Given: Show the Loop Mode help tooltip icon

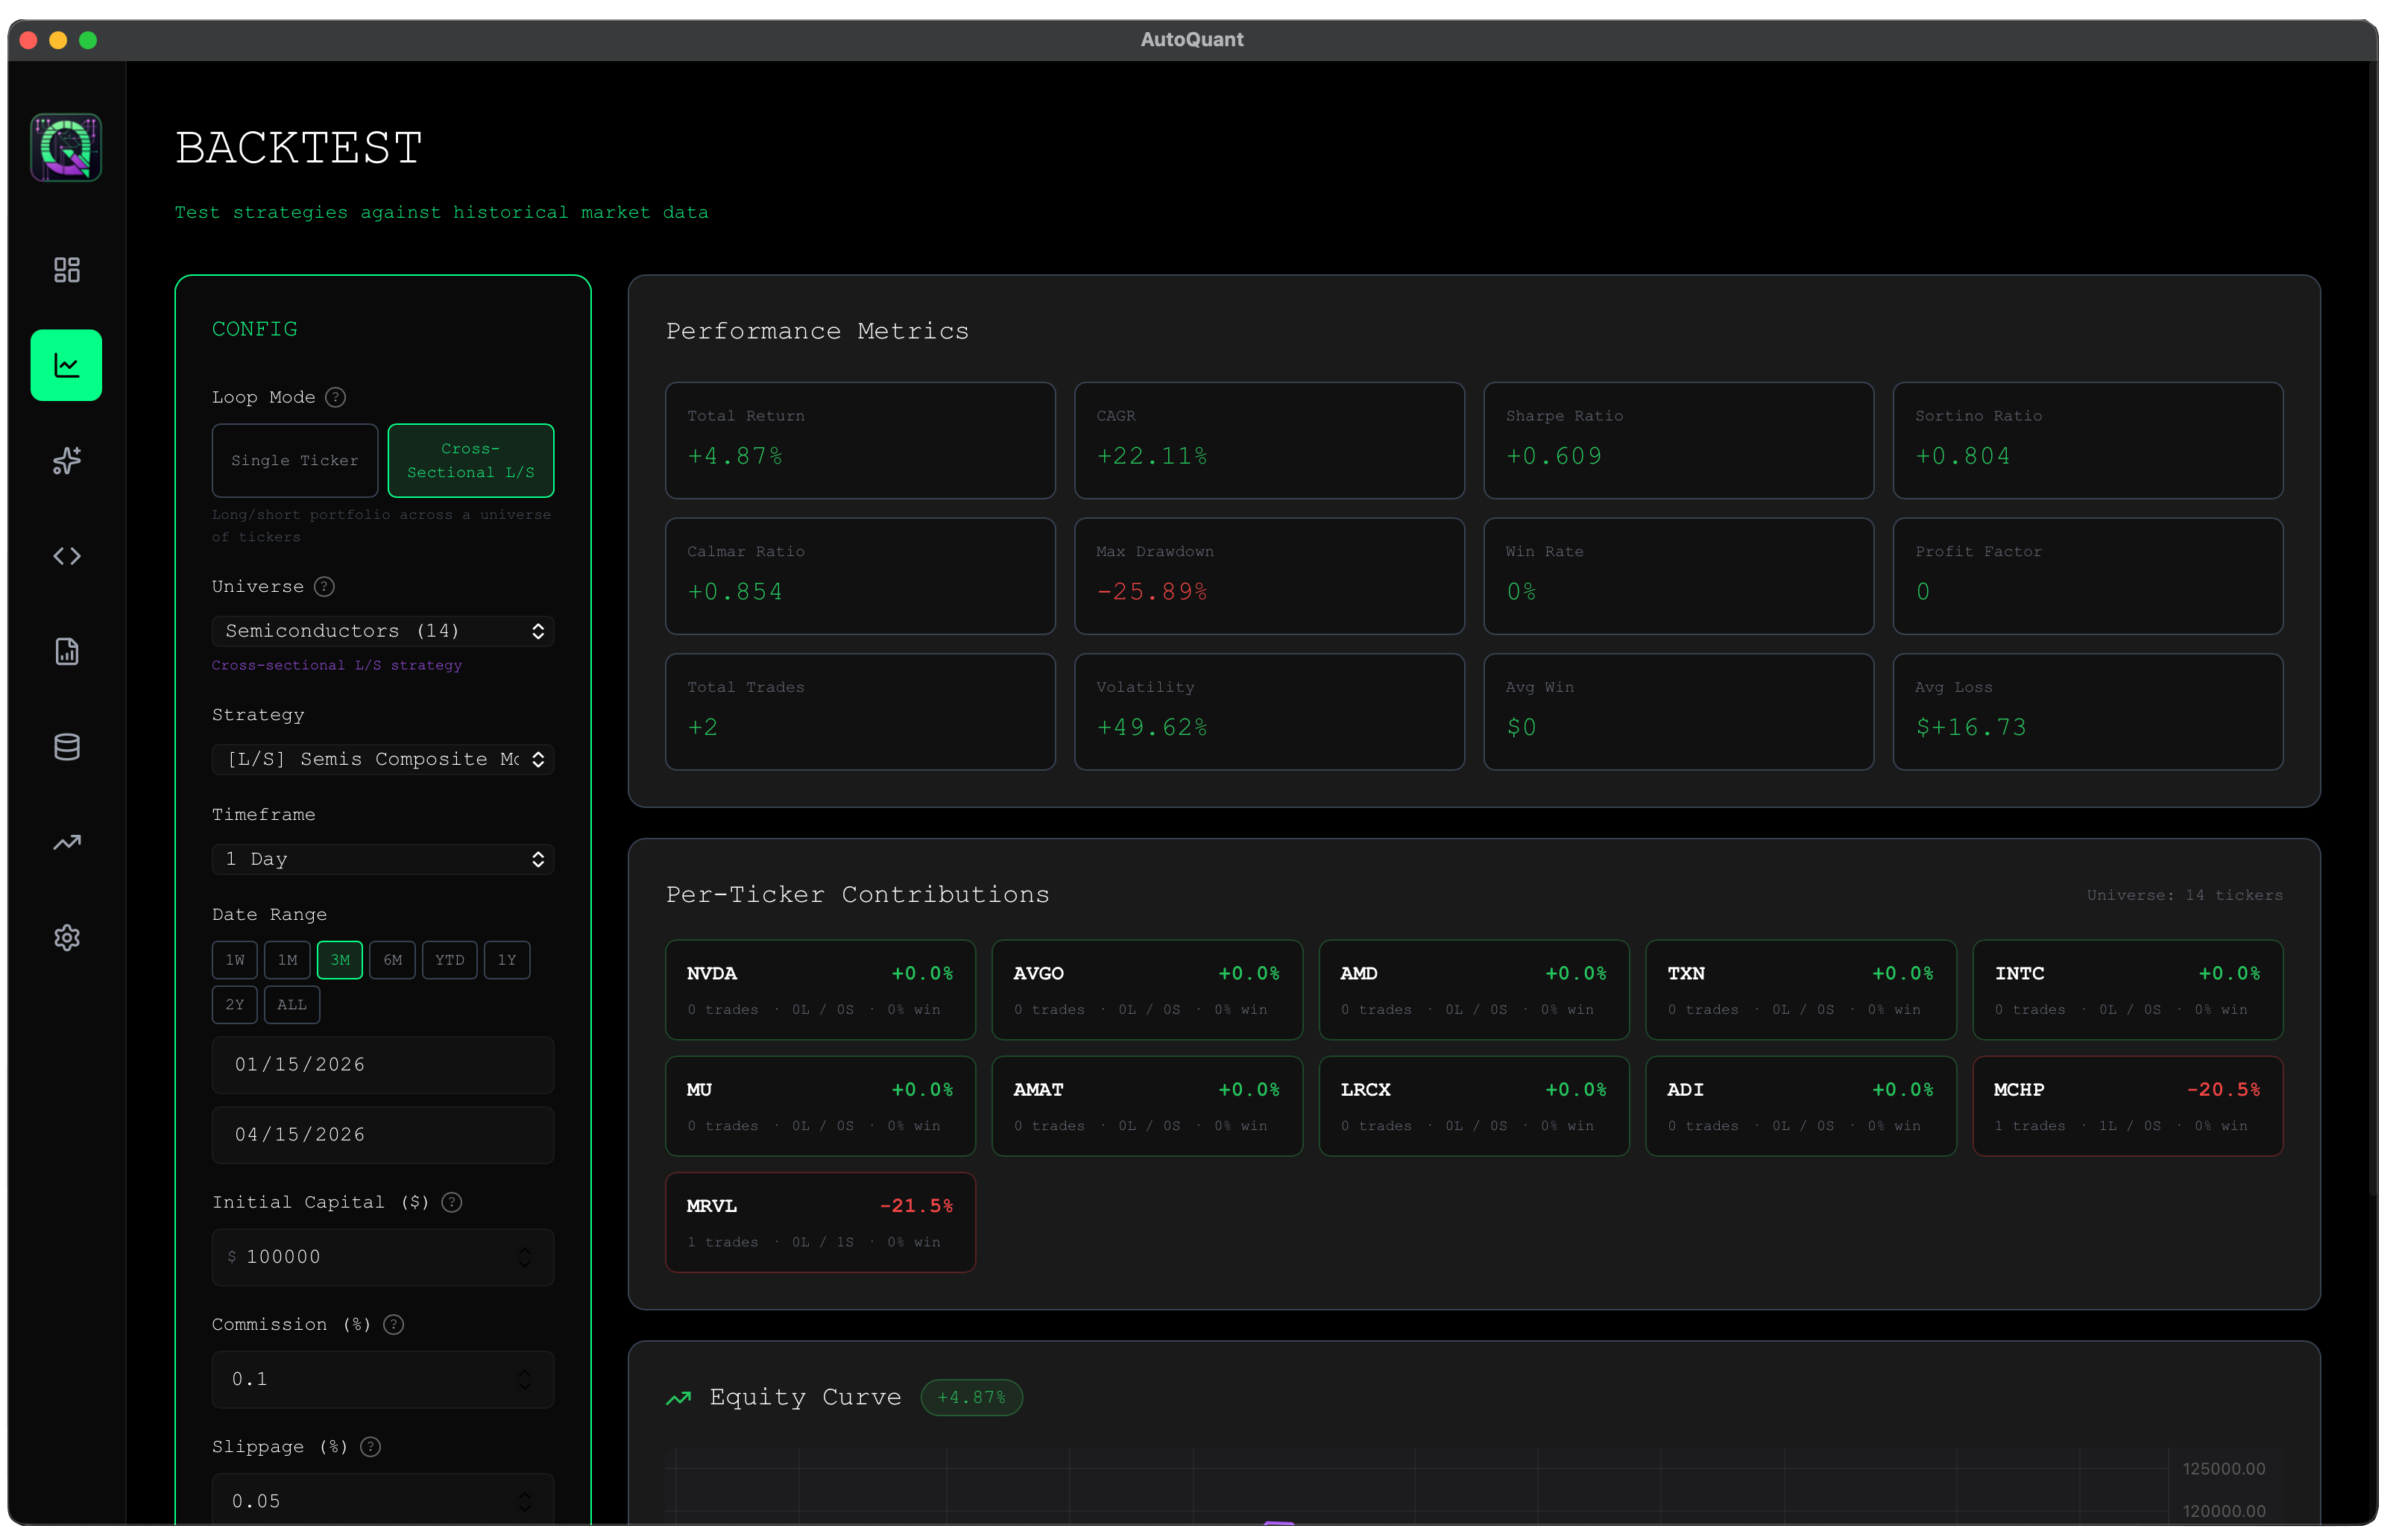Looking at the screenshot, I should [336, 397].
